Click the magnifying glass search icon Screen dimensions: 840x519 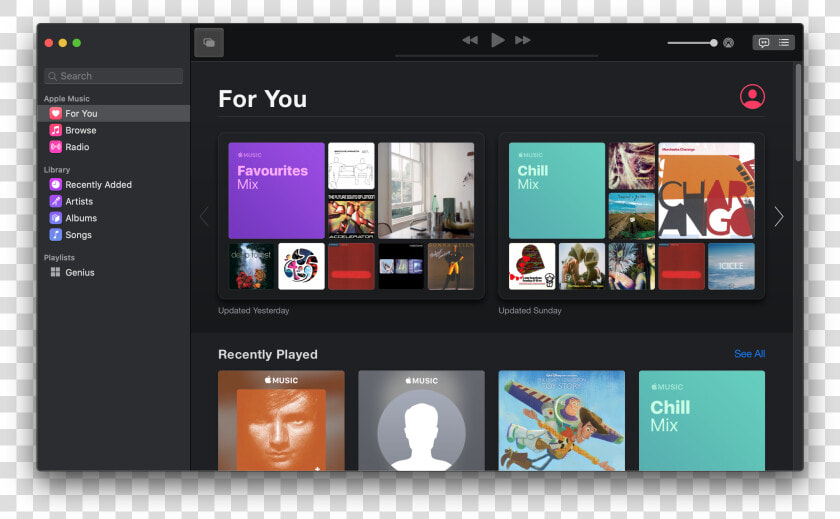52,76
